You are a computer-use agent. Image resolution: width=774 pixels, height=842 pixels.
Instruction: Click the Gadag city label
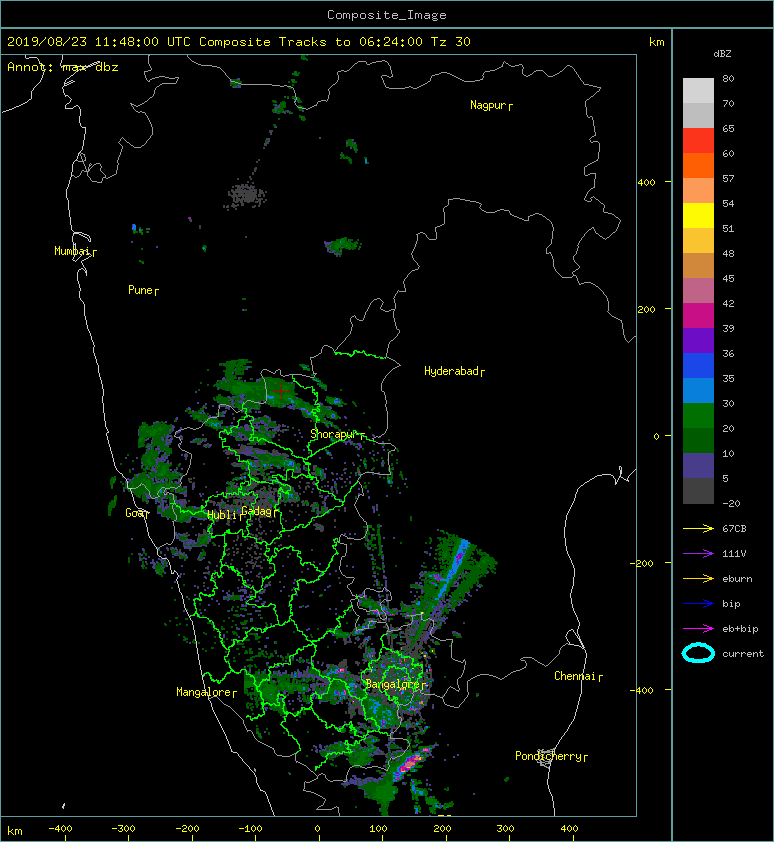tap(257, 511)
